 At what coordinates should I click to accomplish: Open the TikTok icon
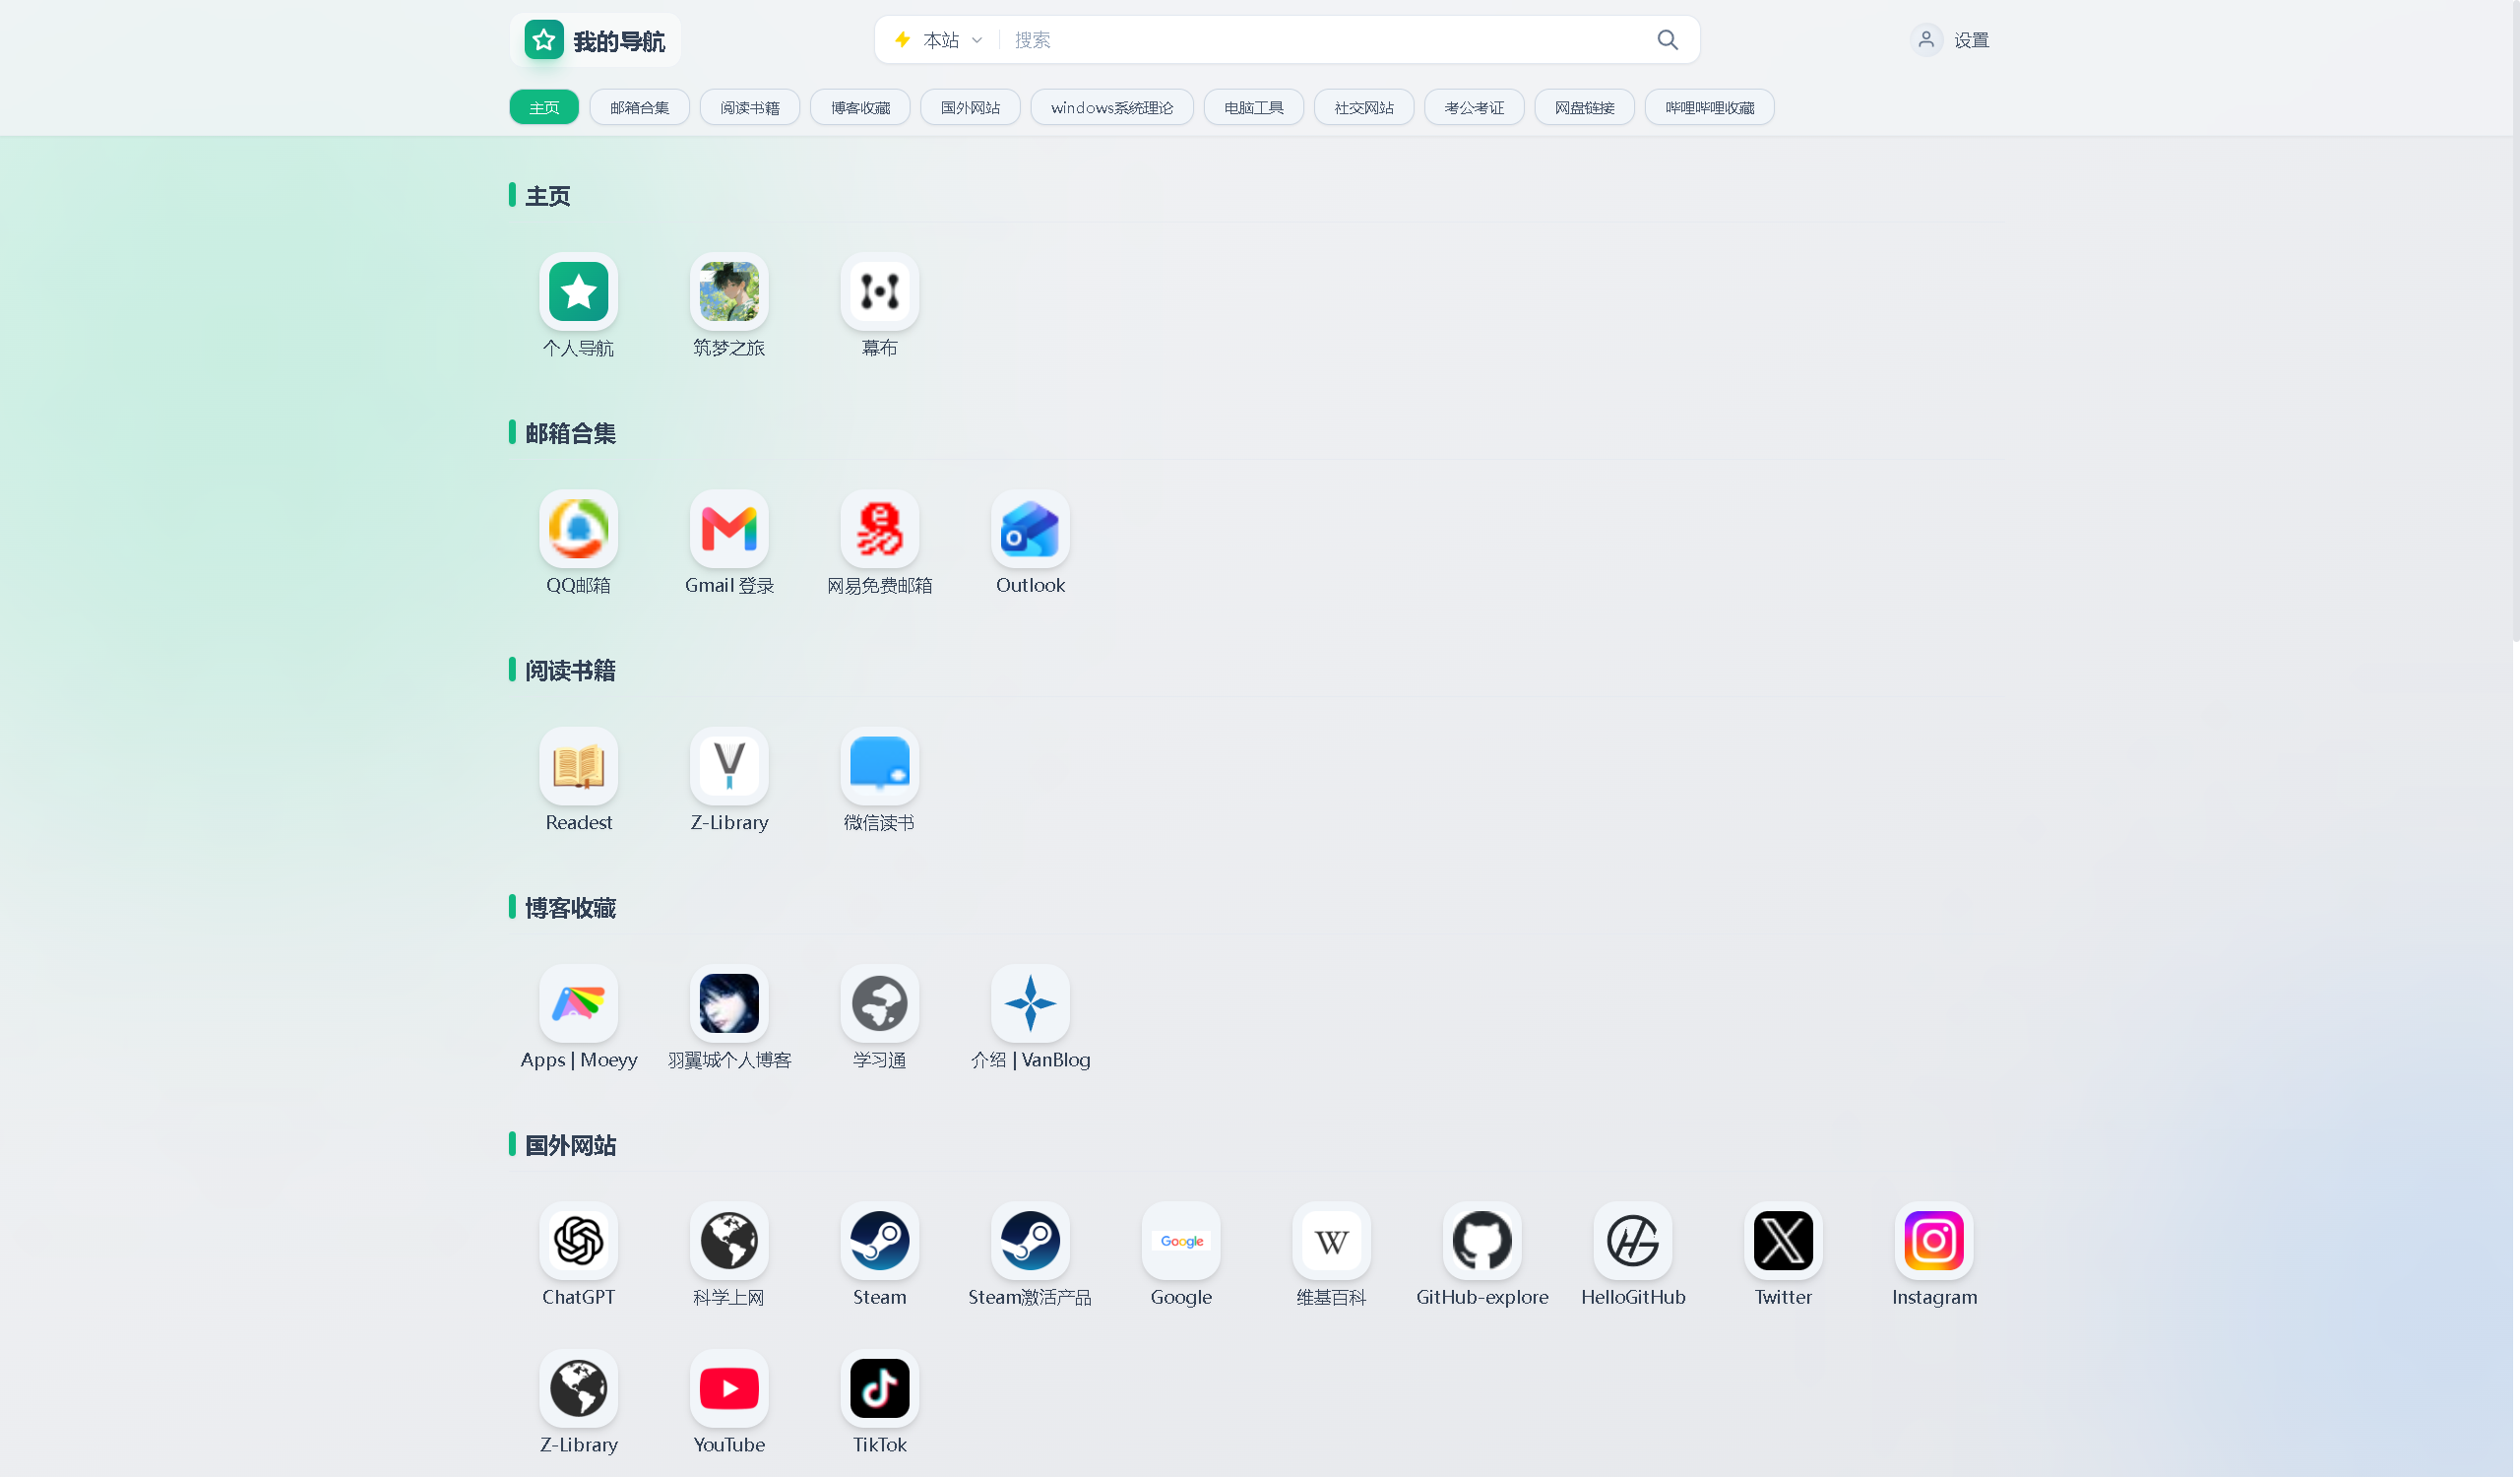click(x=879, y=1389)
